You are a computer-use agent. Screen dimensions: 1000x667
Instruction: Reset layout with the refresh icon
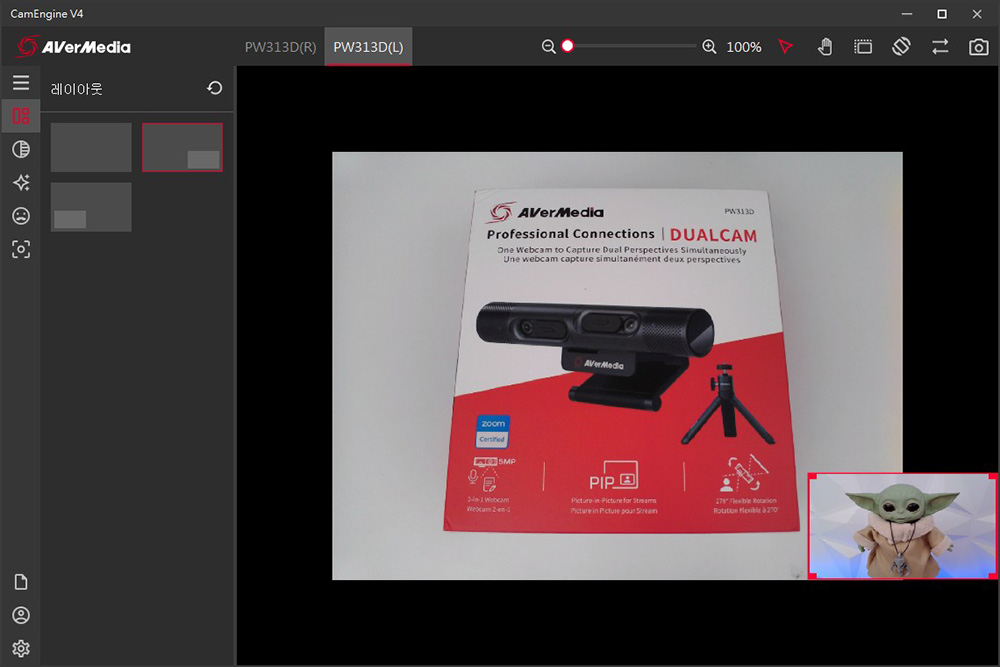coord(215,88)
